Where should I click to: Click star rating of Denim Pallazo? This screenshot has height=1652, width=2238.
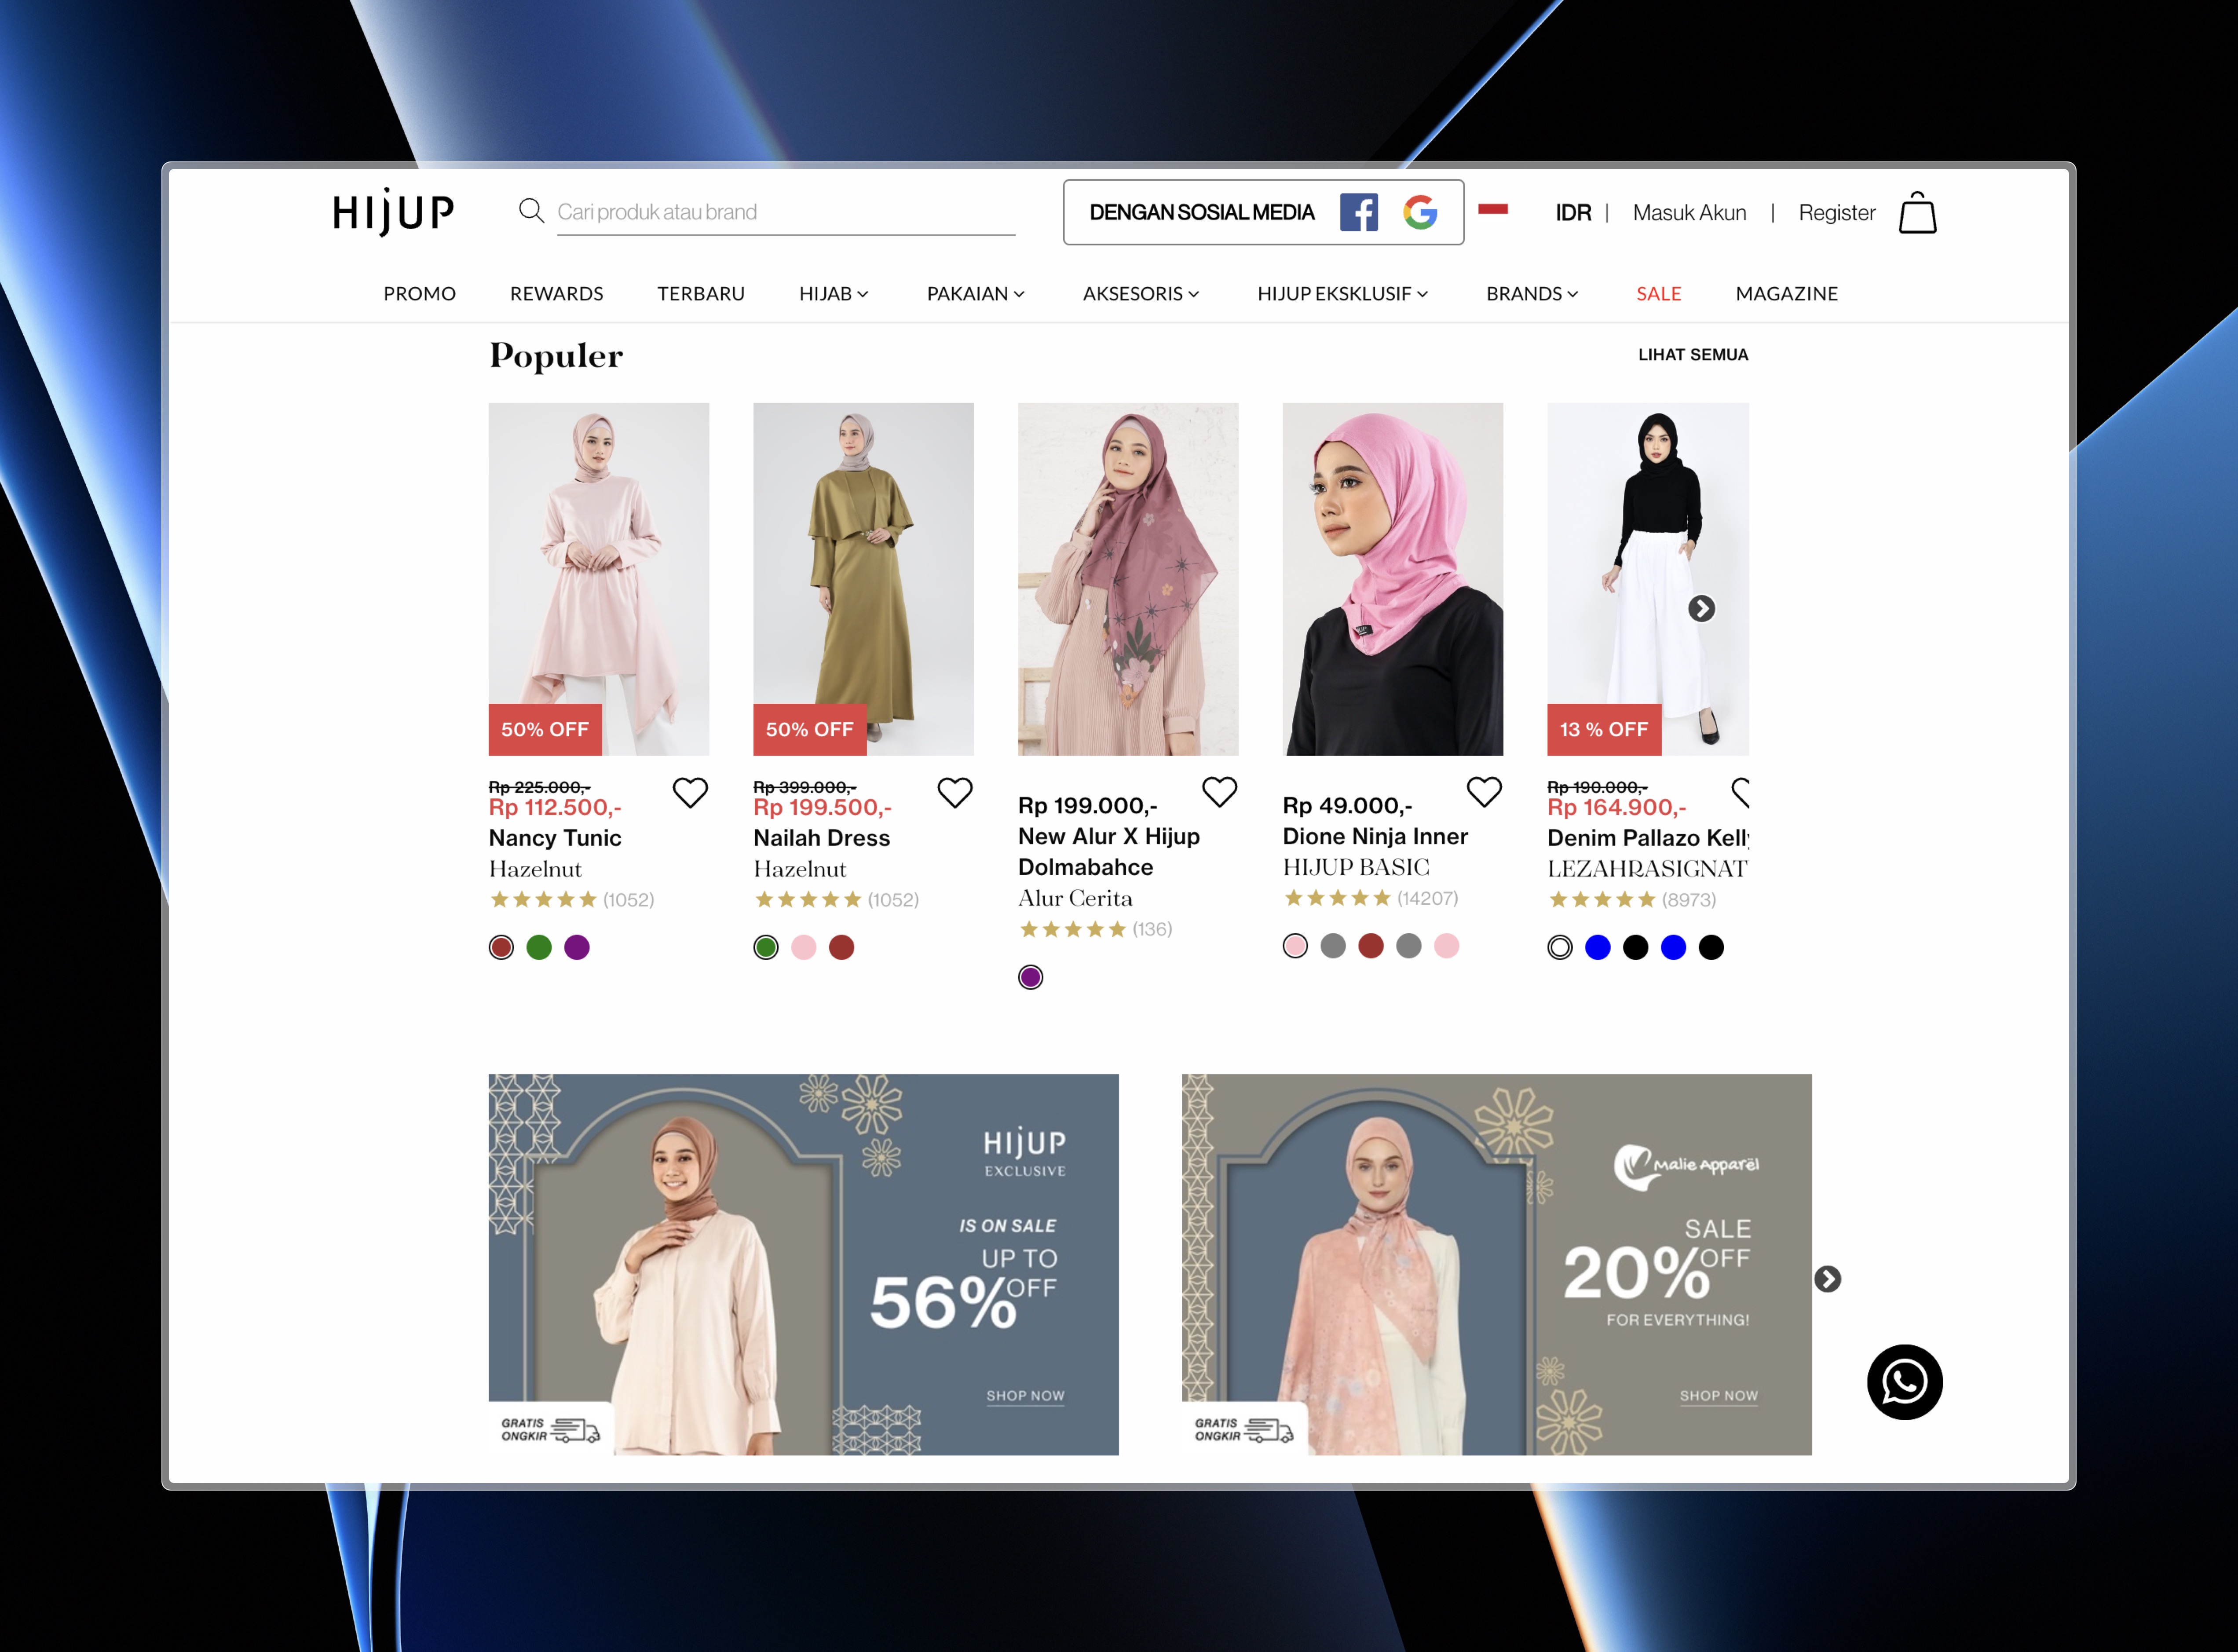1602,899
